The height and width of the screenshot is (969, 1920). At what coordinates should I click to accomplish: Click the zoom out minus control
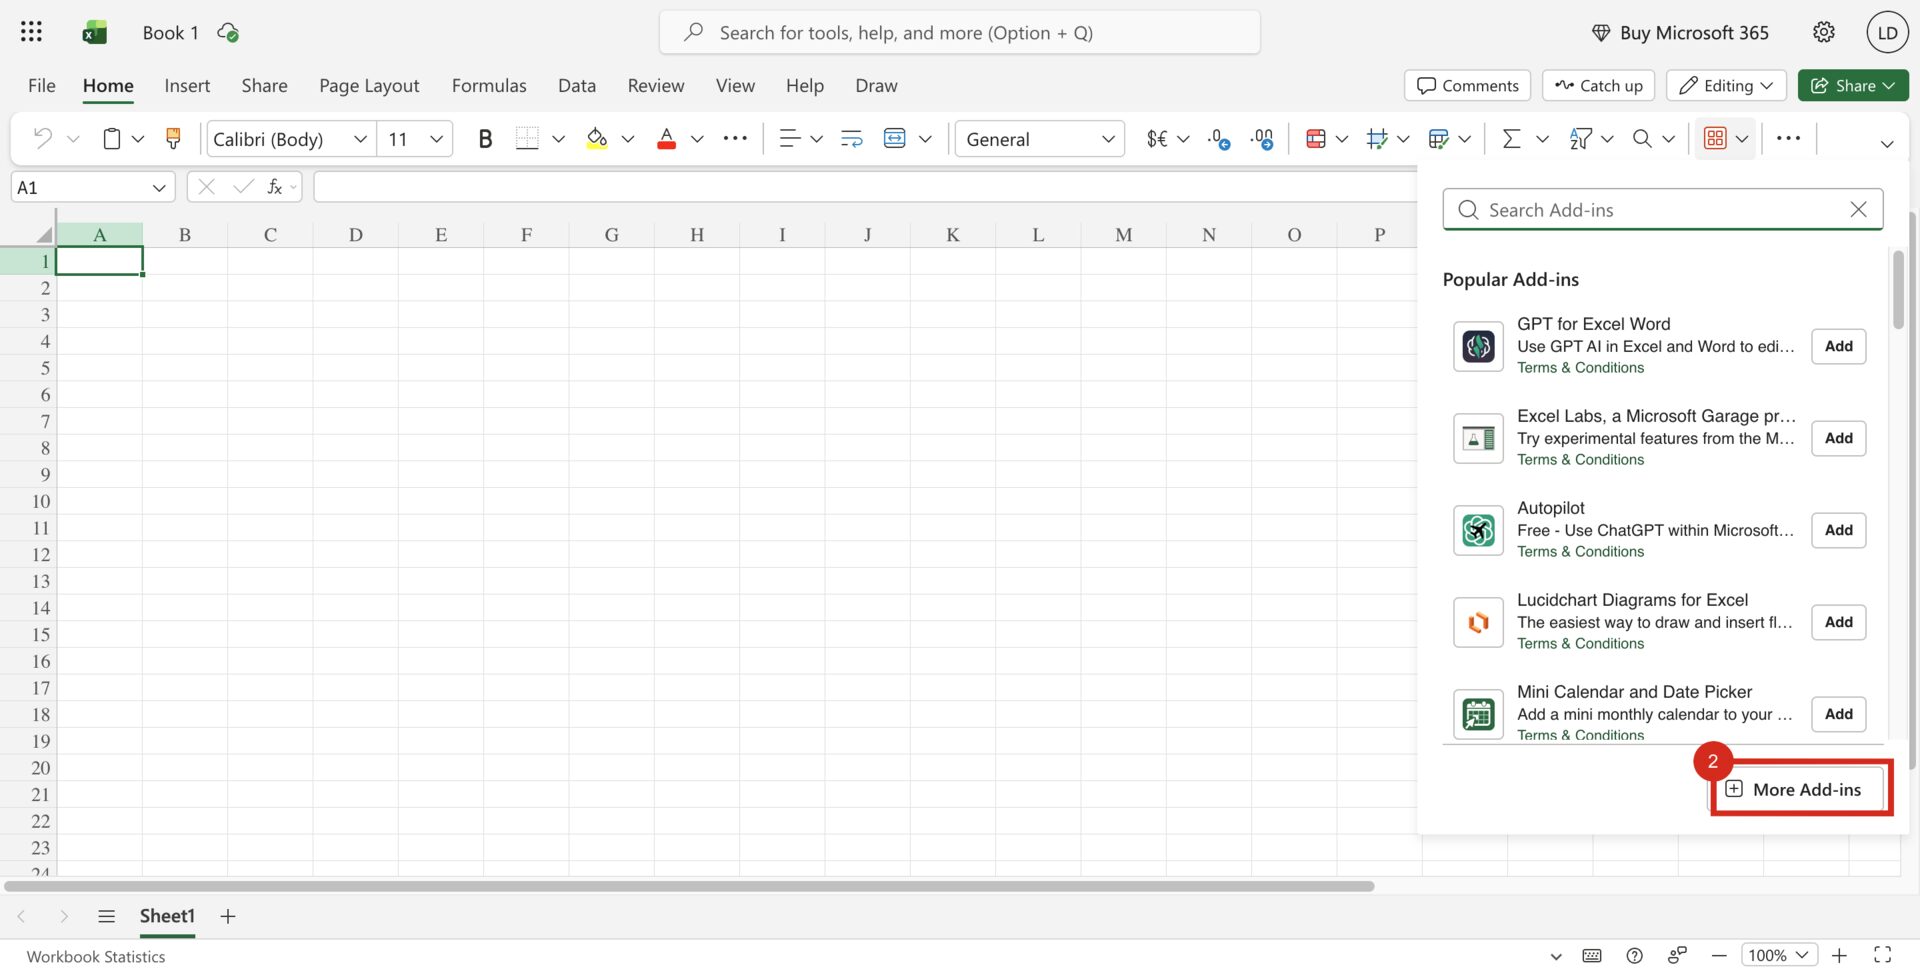pyautogui.click(x=1719, y=955)
